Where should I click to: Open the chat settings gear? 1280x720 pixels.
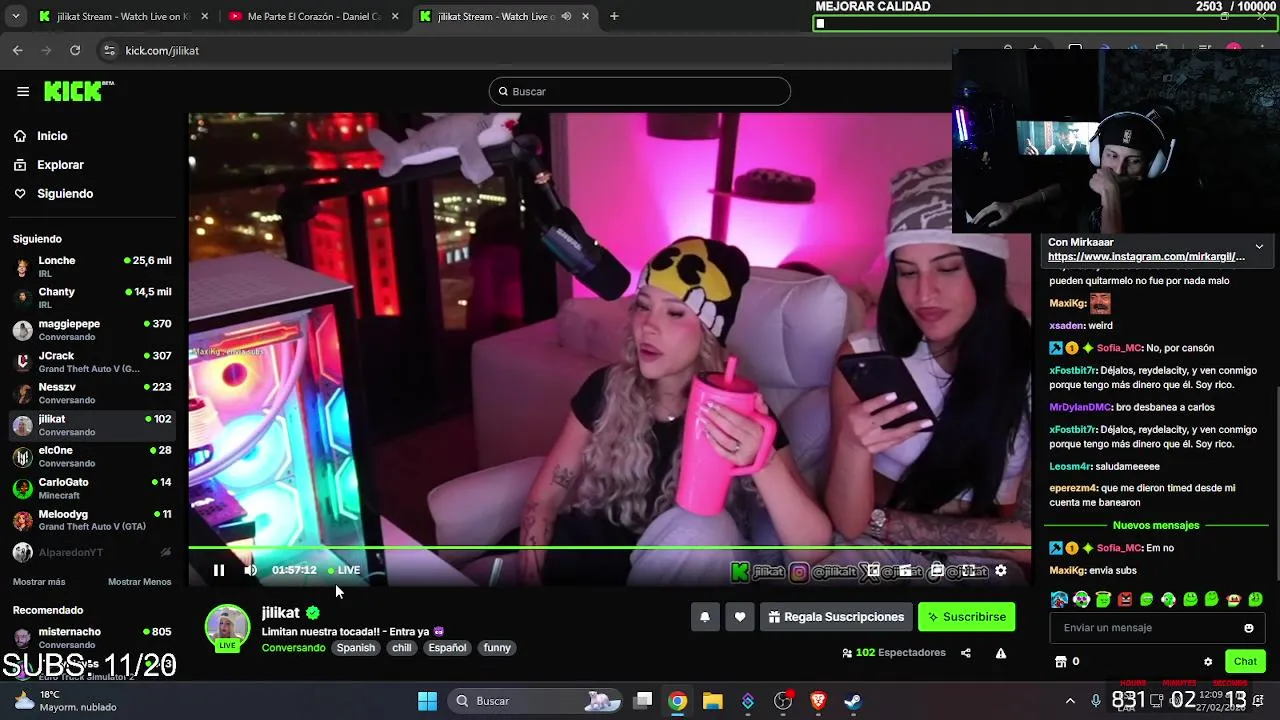(1208, 661)
